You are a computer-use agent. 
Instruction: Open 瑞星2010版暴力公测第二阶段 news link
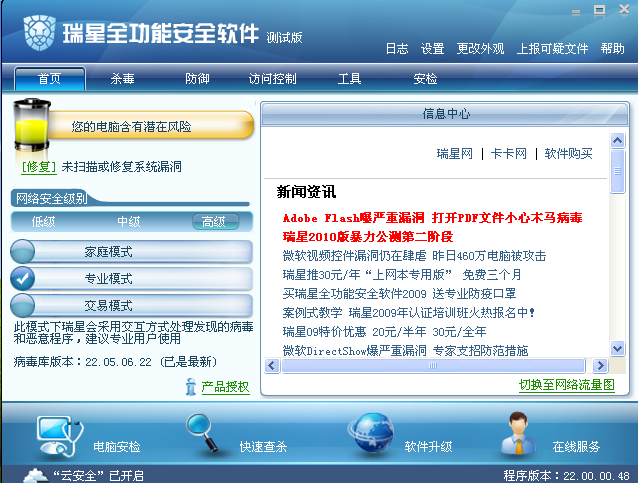[x=368, y=237]
